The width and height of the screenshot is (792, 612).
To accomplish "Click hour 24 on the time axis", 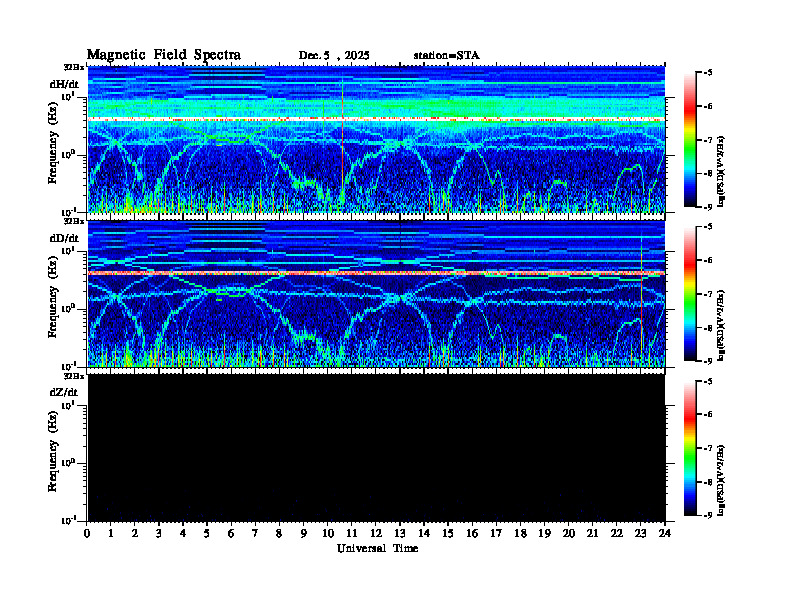I will tap(665, 534).
